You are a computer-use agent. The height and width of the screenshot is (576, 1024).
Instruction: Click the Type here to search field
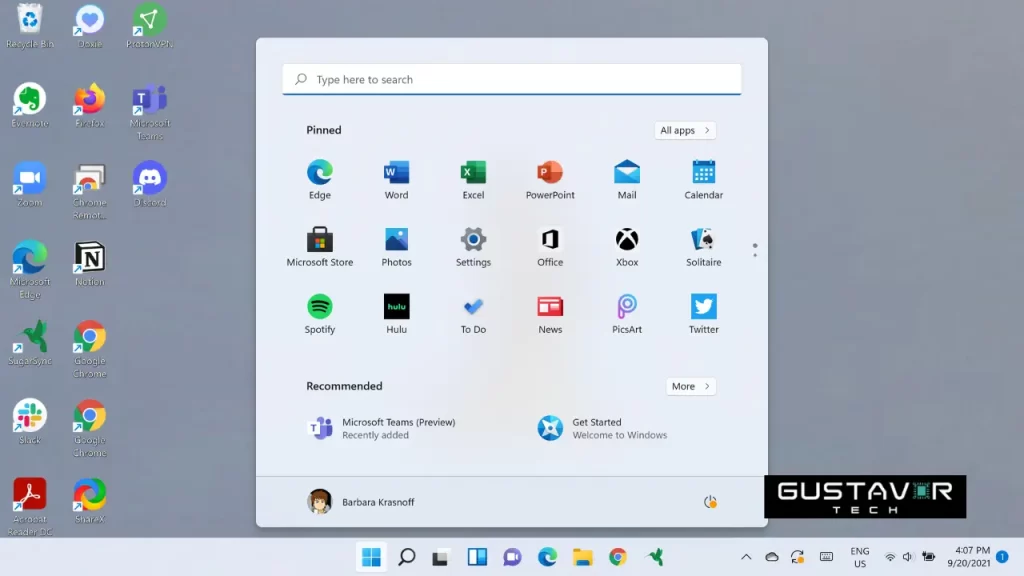point(511,79)
